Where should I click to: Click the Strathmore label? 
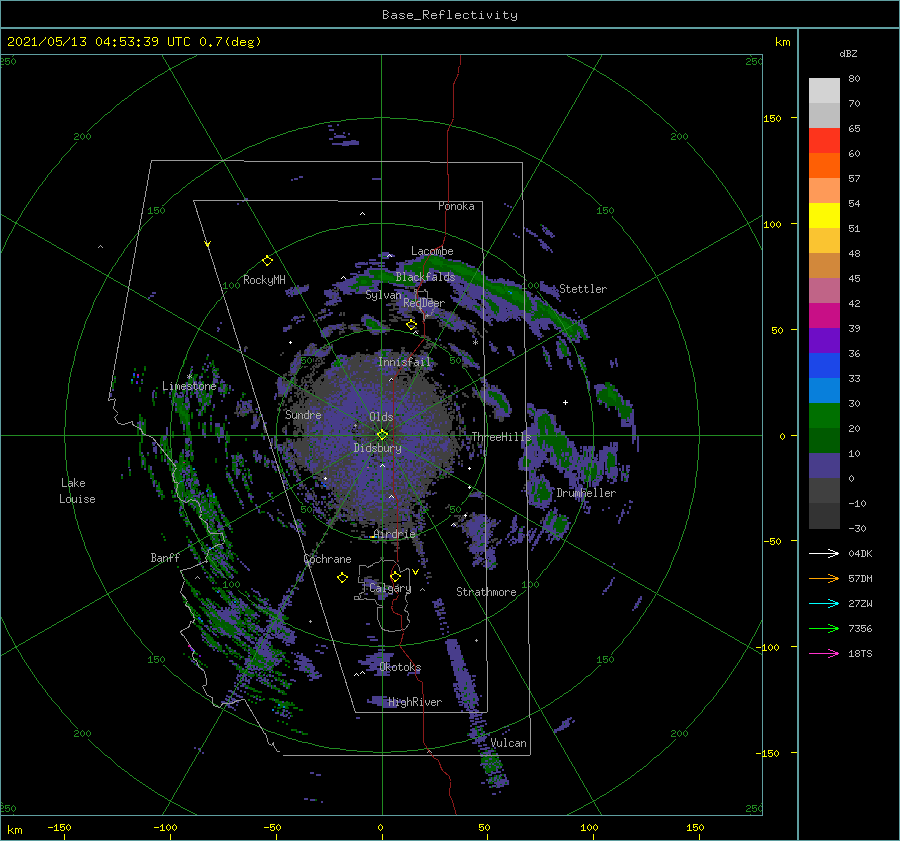(x=486, y=592)
